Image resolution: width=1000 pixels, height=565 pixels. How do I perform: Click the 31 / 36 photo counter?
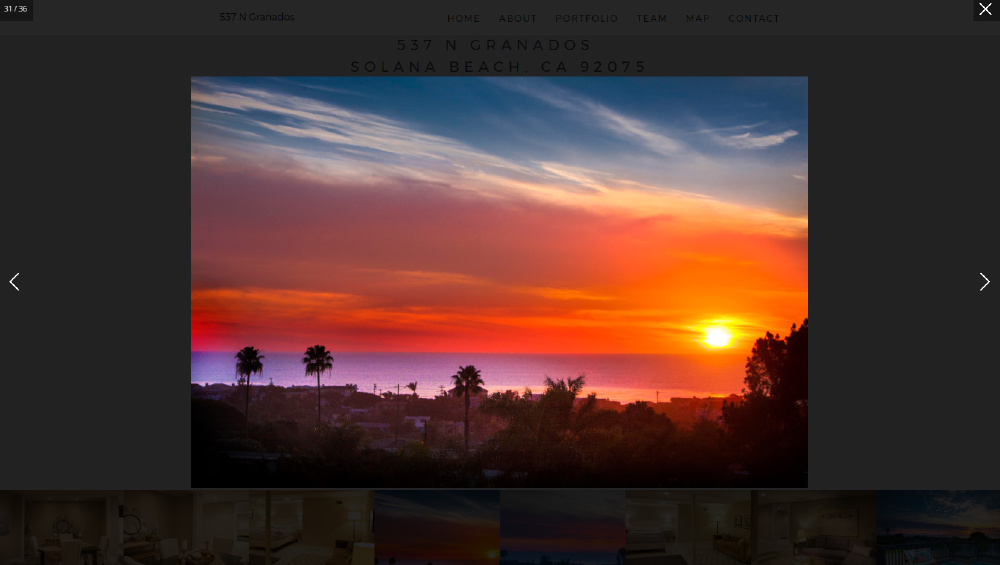tap(16, 10)
